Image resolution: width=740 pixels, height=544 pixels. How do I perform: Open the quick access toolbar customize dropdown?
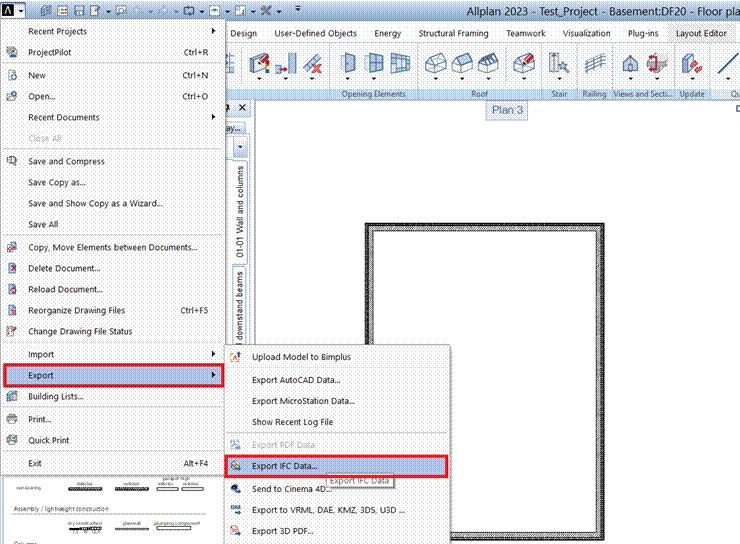[x=297, y=9]
